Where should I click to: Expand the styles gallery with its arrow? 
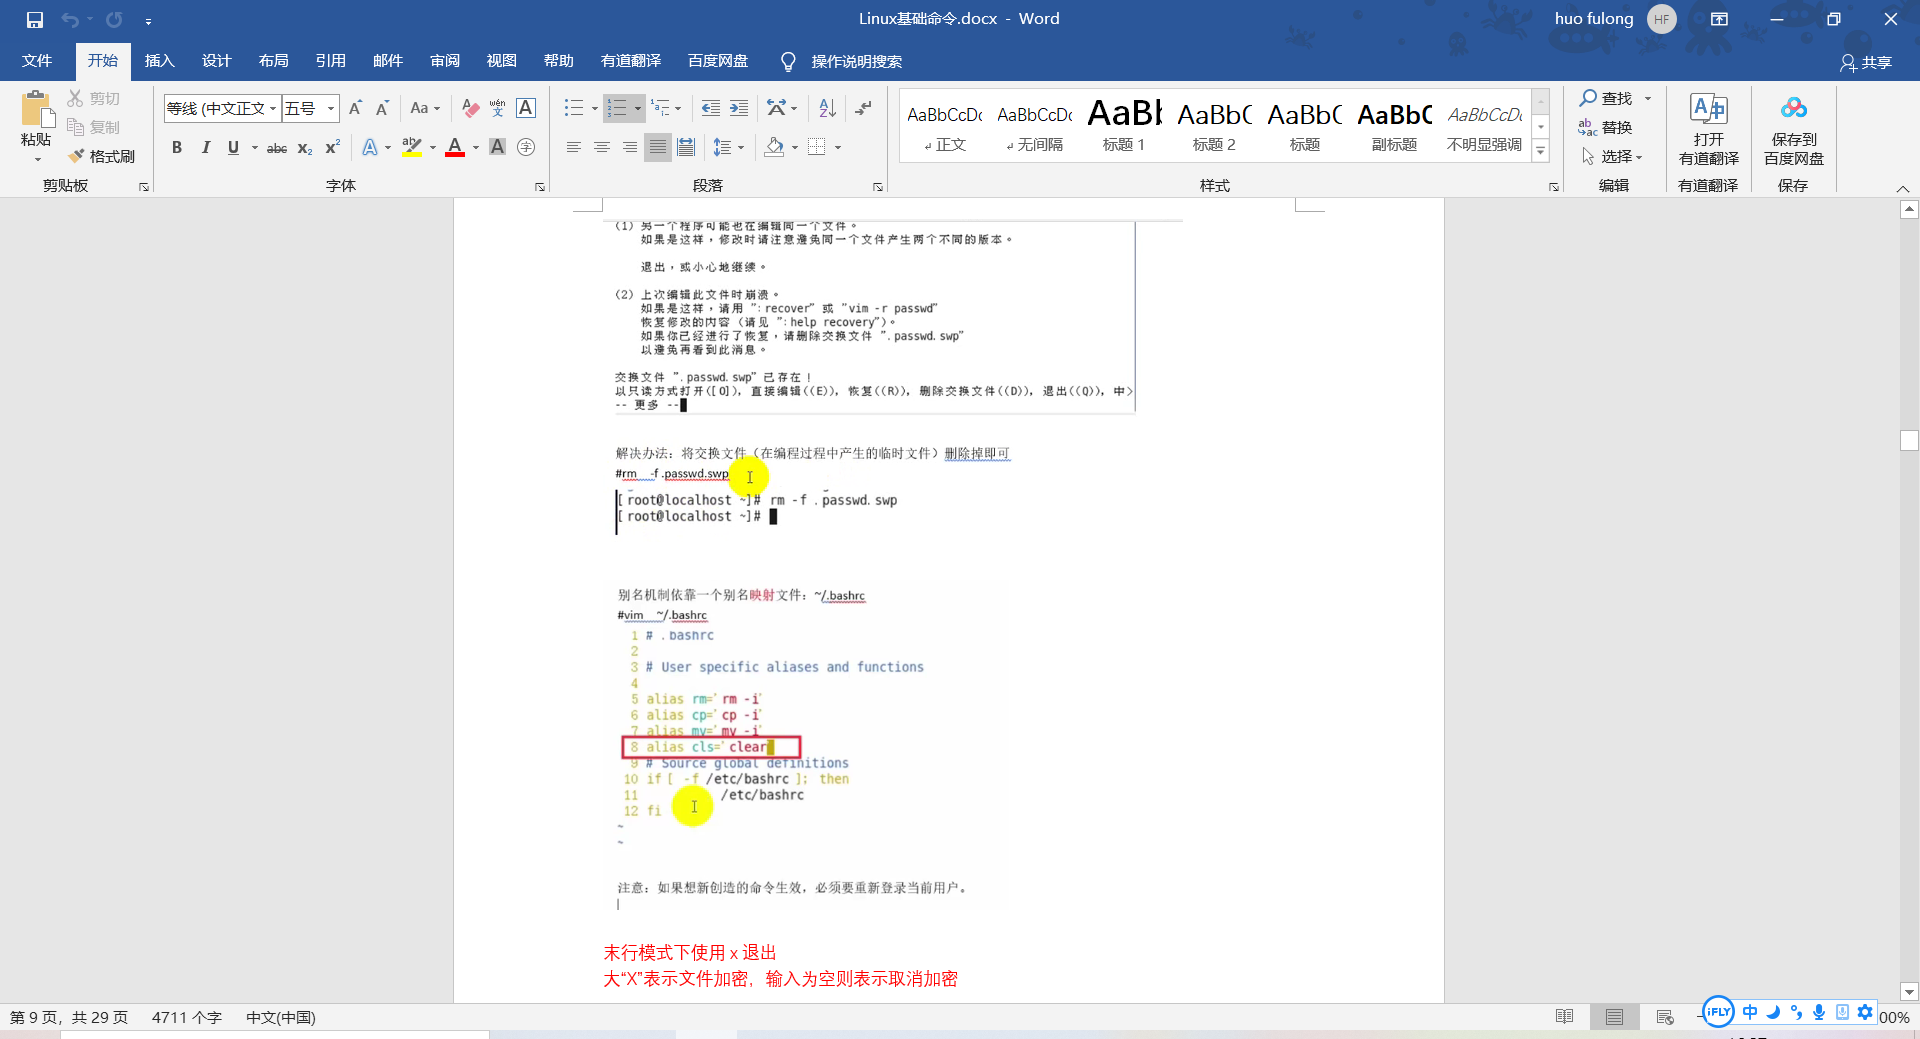[1540, 148]
